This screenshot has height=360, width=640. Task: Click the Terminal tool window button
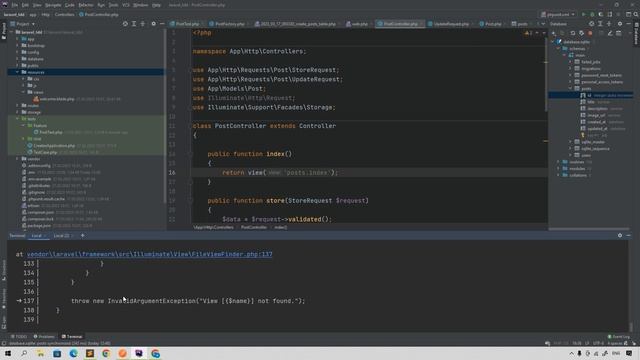pos(72,336)
